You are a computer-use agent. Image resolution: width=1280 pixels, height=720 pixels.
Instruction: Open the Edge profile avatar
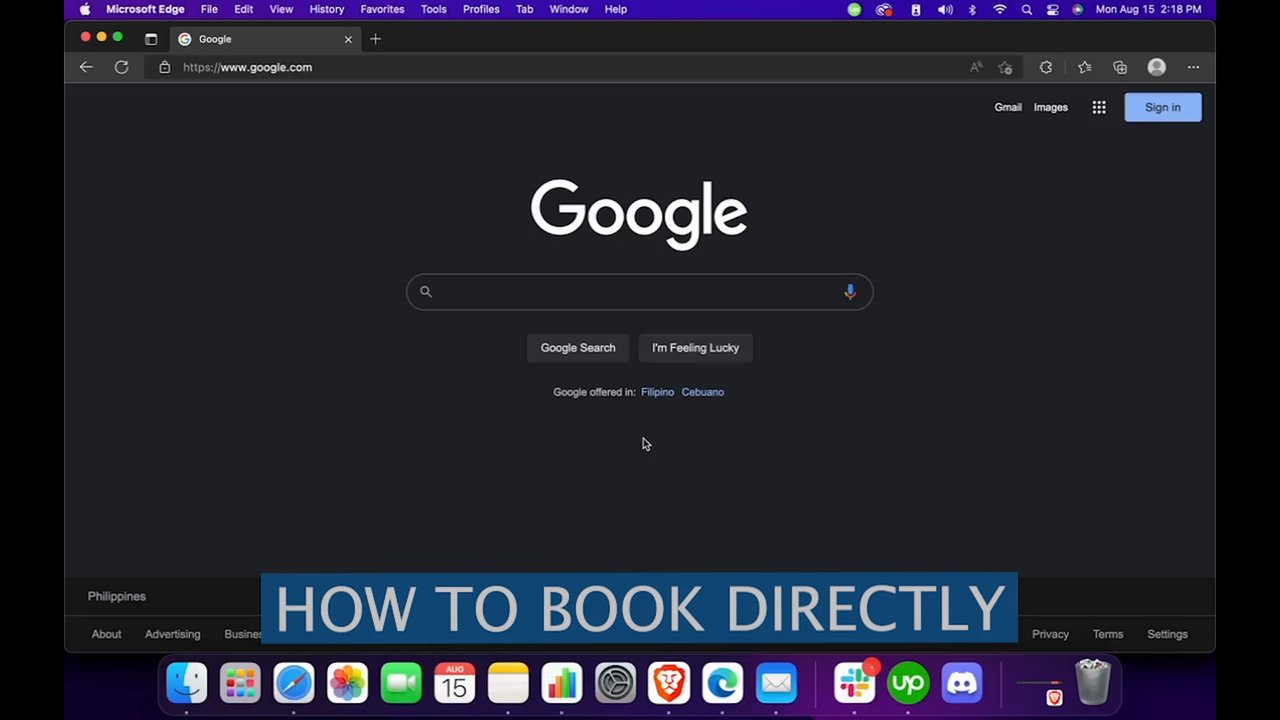(x=1157, y=67)
